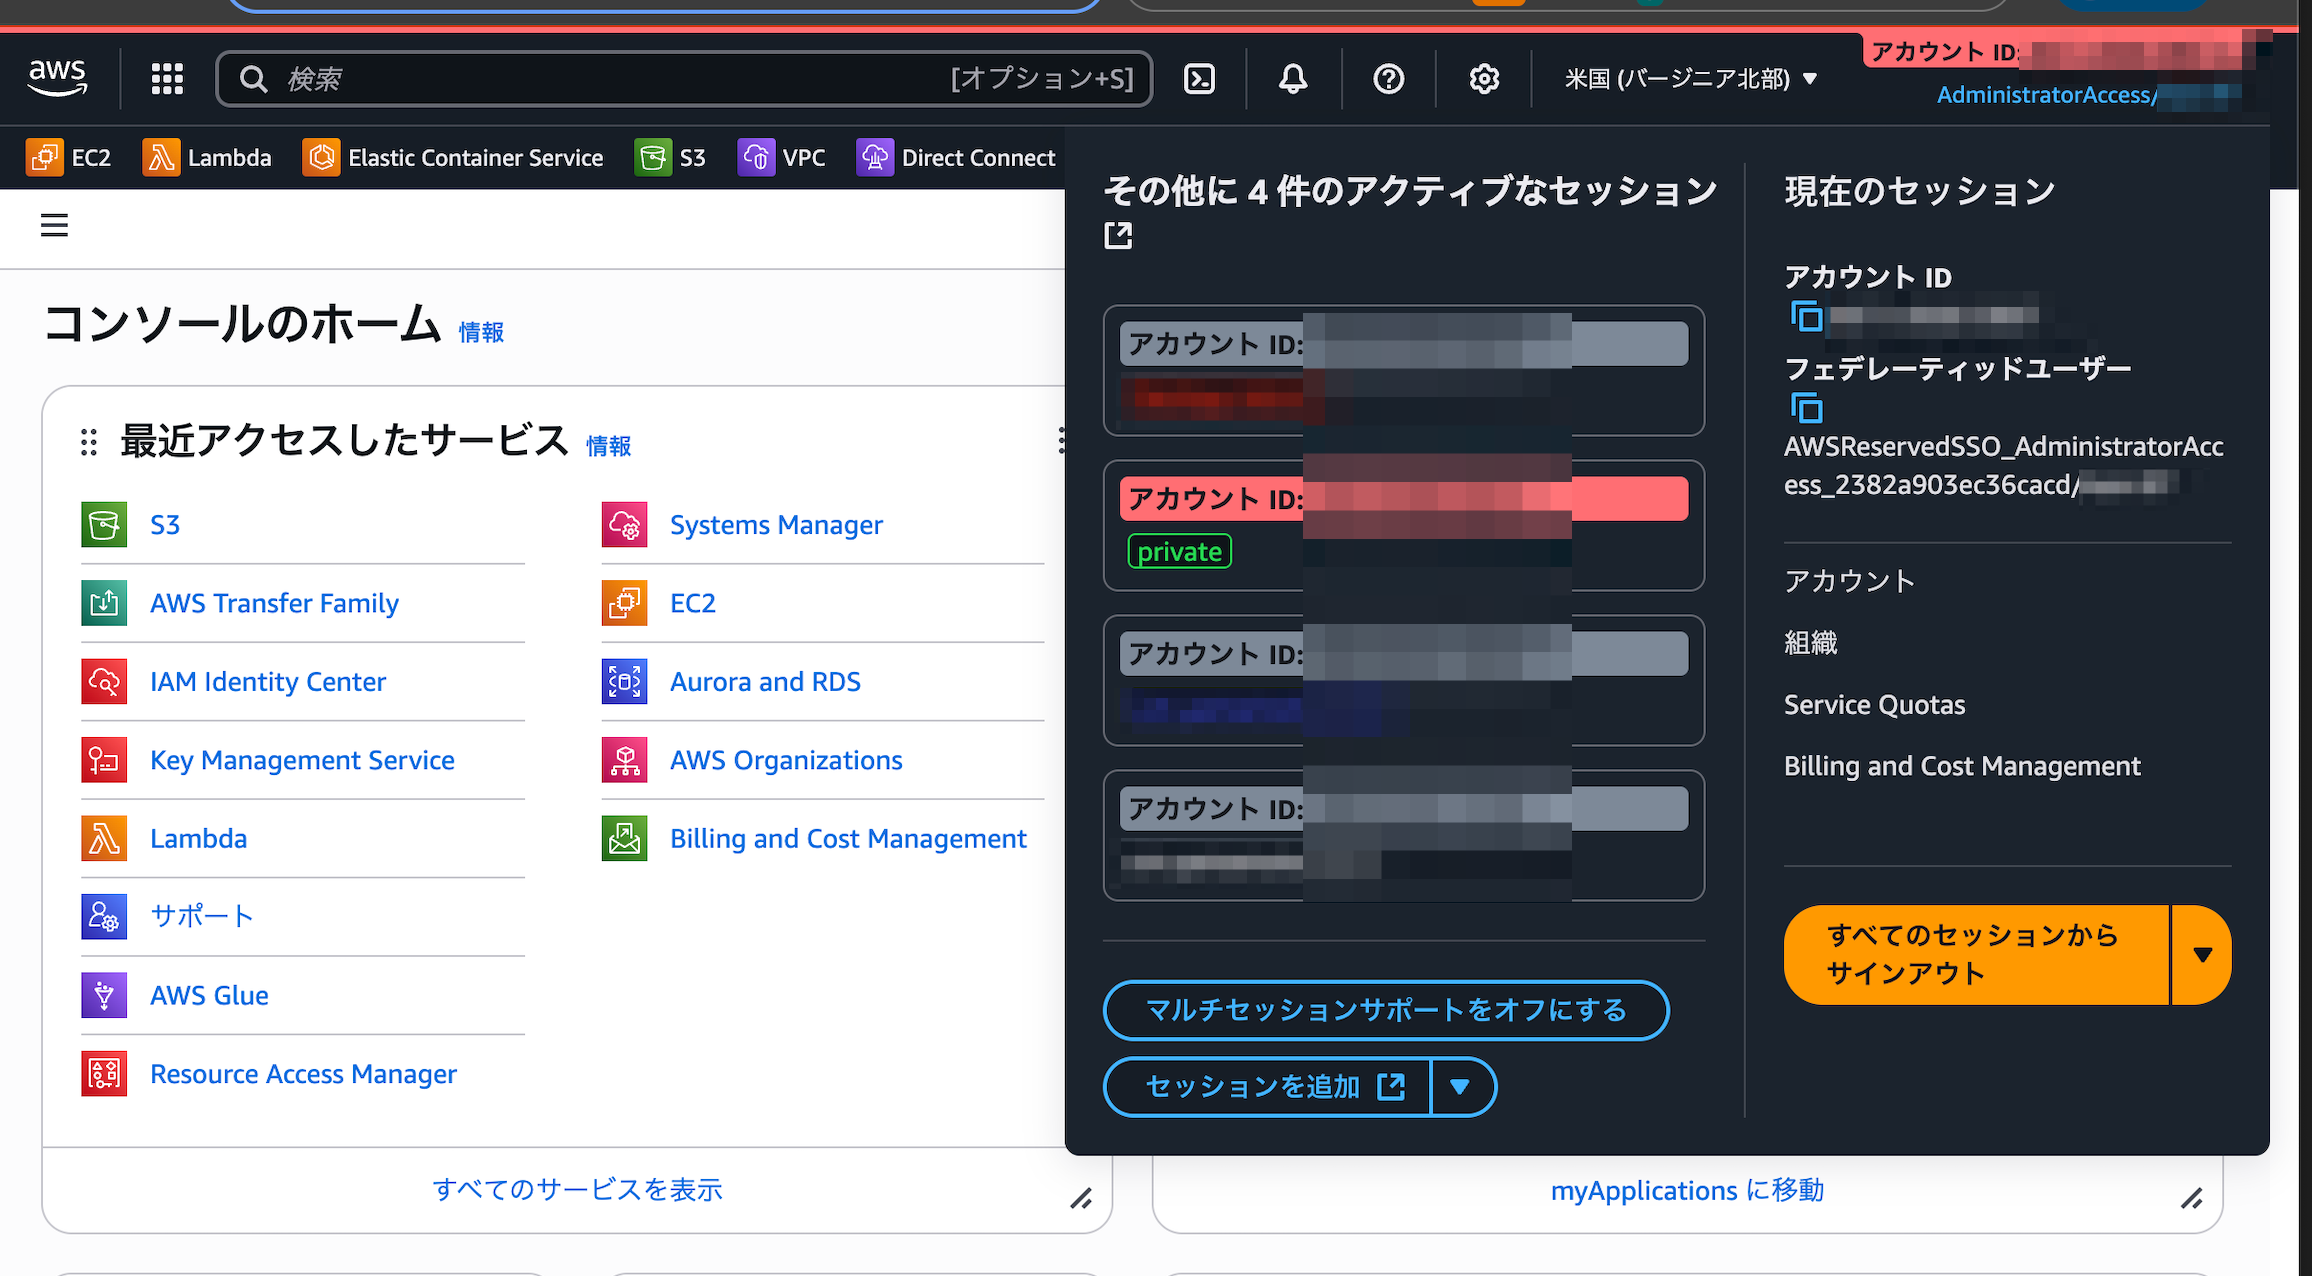
Task: Open the Account menu entry
Action: pos(1849,581)
